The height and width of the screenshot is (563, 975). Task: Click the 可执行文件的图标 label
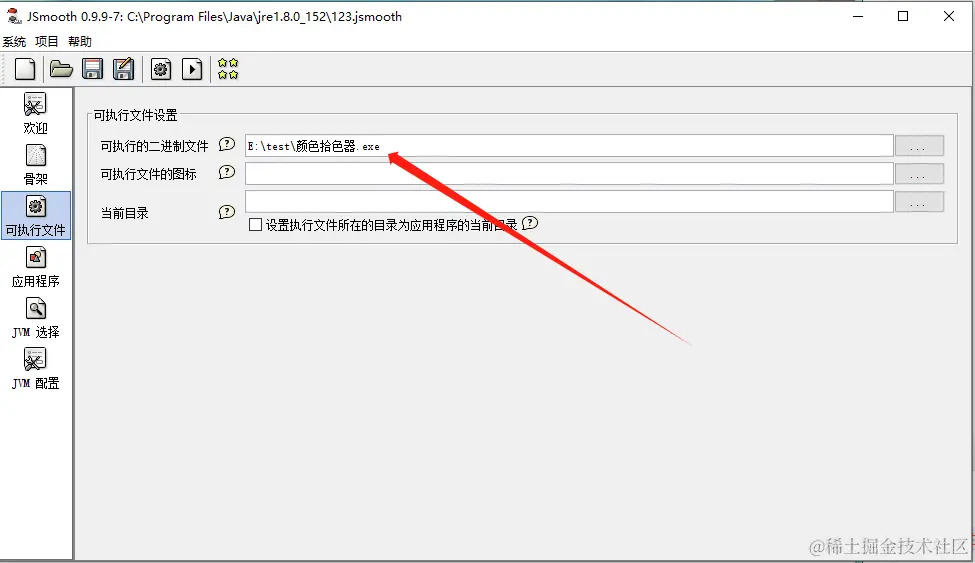point(149,174)
